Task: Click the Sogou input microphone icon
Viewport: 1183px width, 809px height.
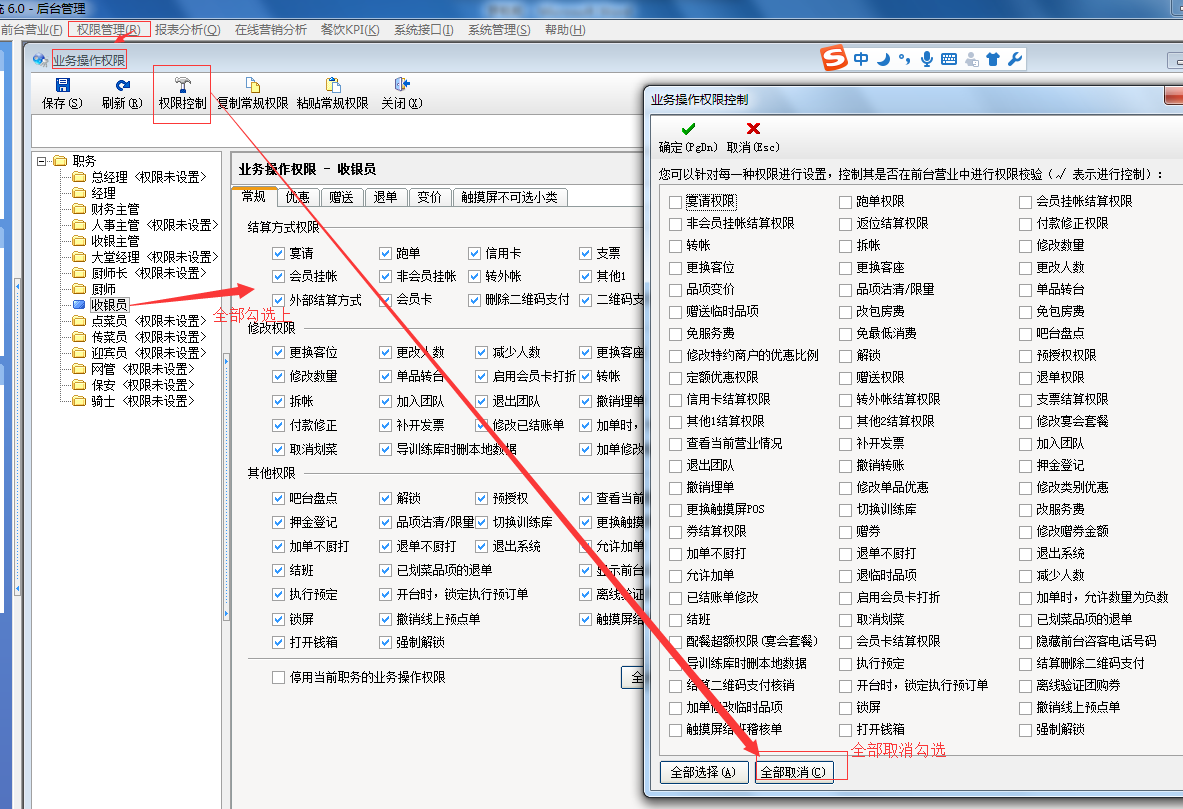Action: pyautogui.click(x=927, y=60)
